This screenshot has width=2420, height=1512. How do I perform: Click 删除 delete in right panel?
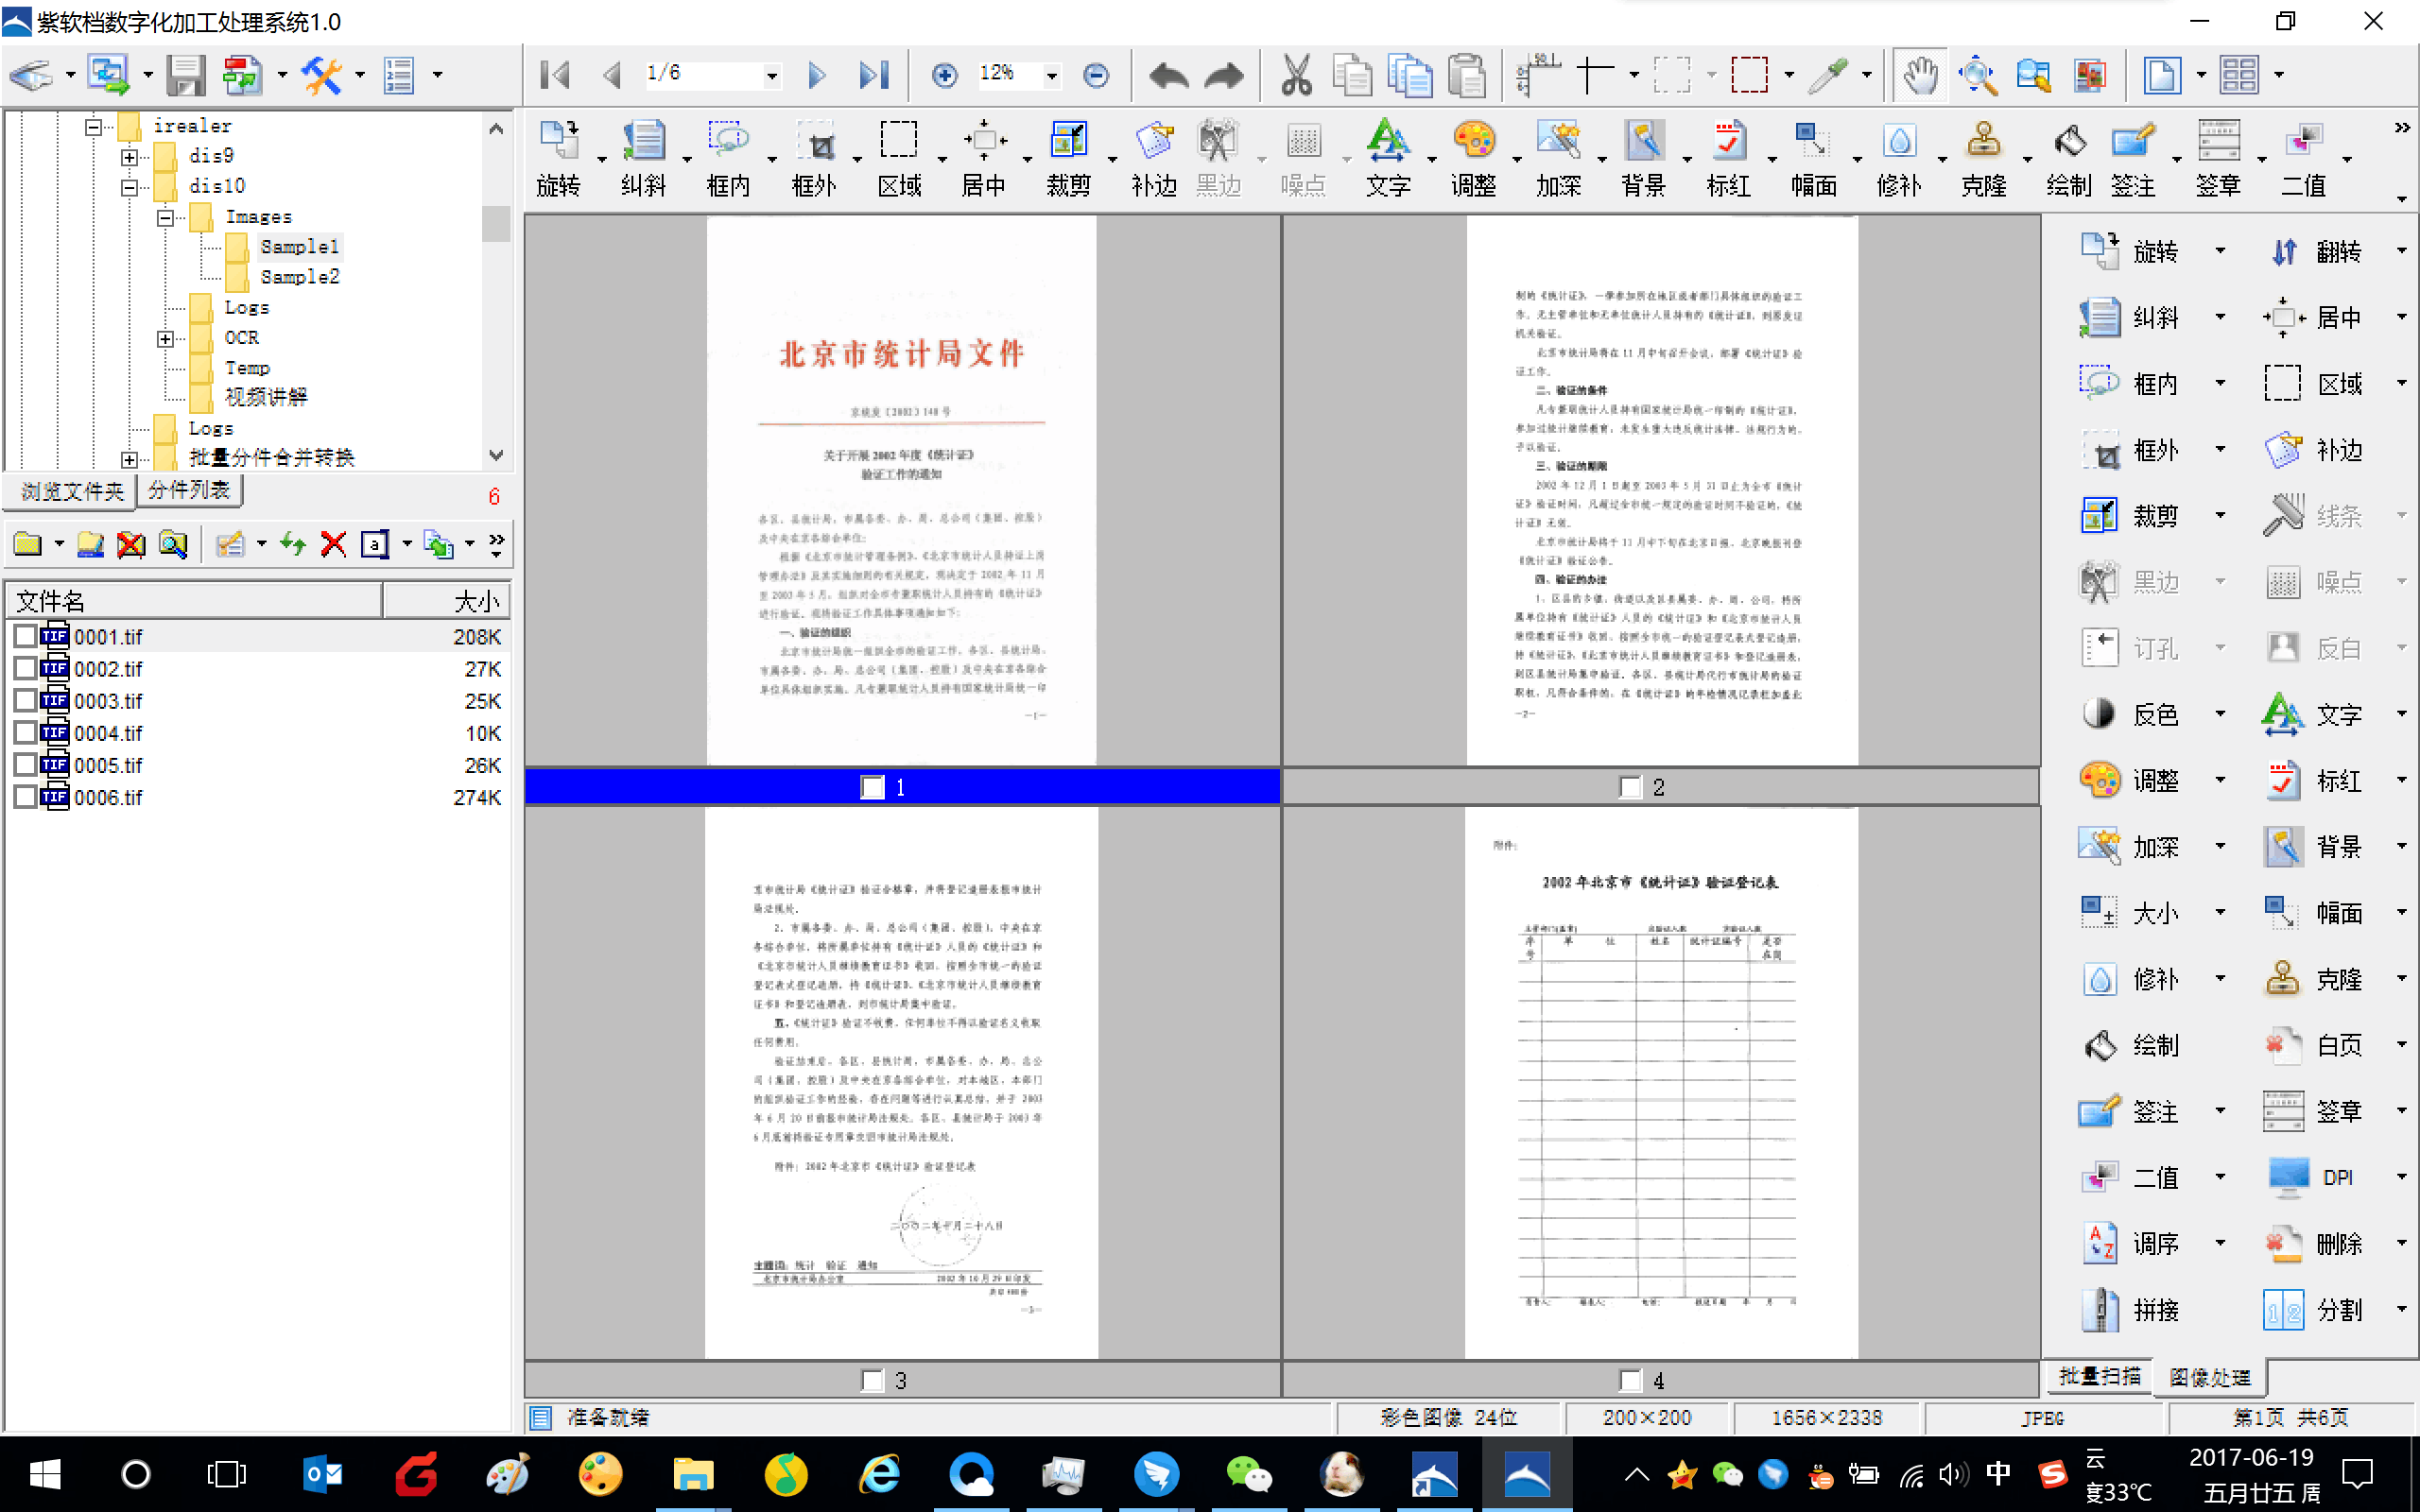2316,1243
